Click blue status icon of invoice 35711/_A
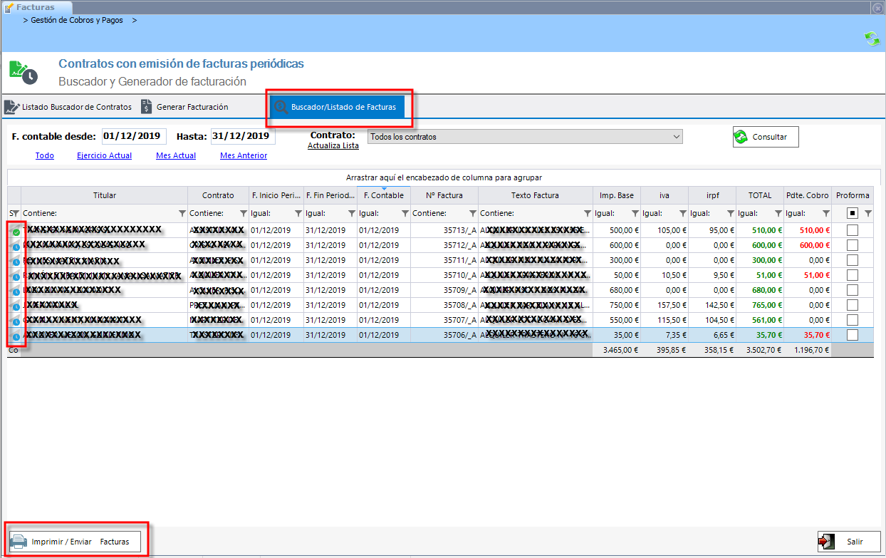This screenshot has height=558, width=886. click(x=16, y=261)
